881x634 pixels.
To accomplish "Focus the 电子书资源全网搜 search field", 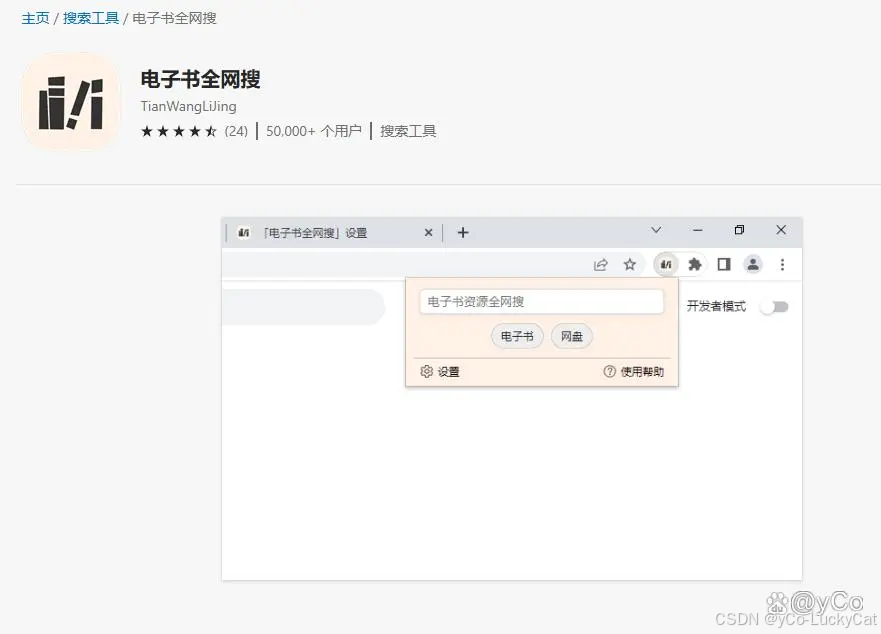I will point(542,302).
